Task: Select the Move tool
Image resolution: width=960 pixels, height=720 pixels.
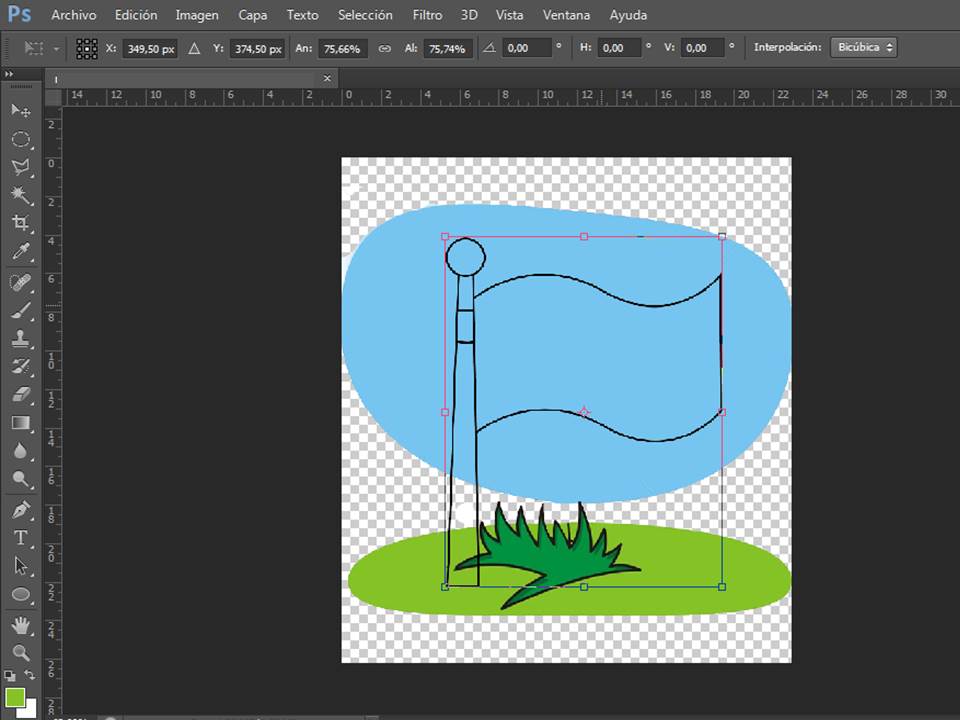Action: coord(20,110)
